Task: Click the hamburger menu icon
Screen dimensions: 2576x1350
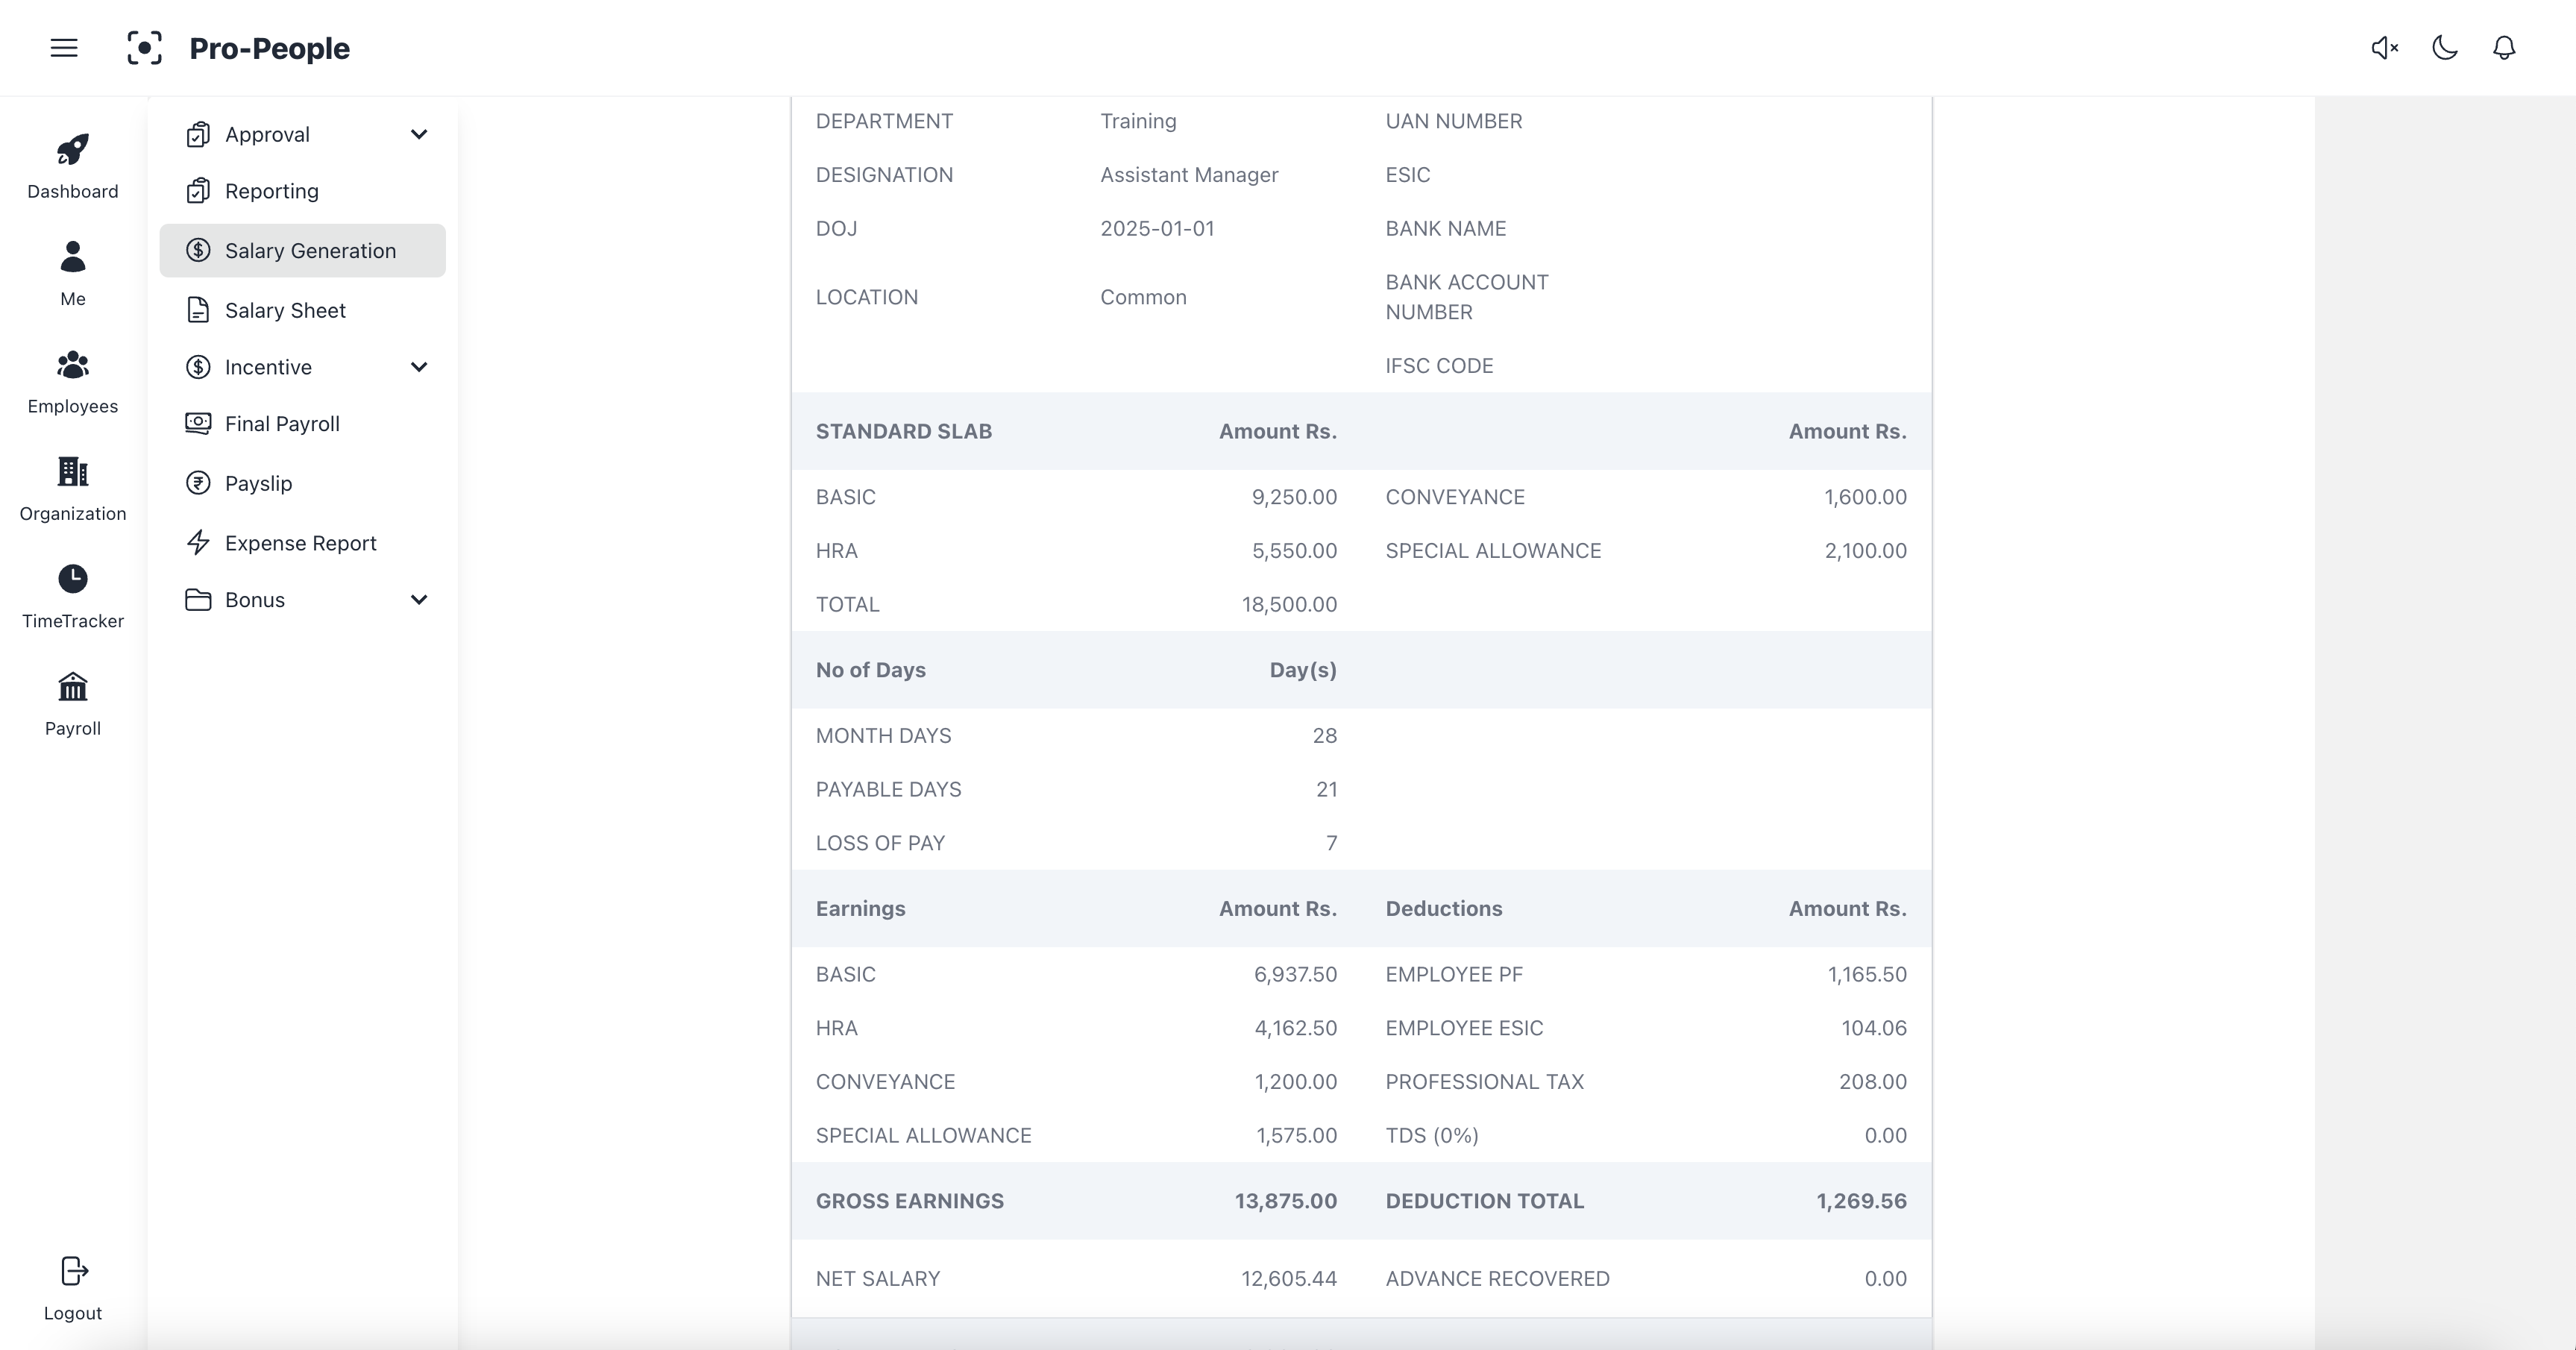Action: pyautogui.click(x=63, y=47)
